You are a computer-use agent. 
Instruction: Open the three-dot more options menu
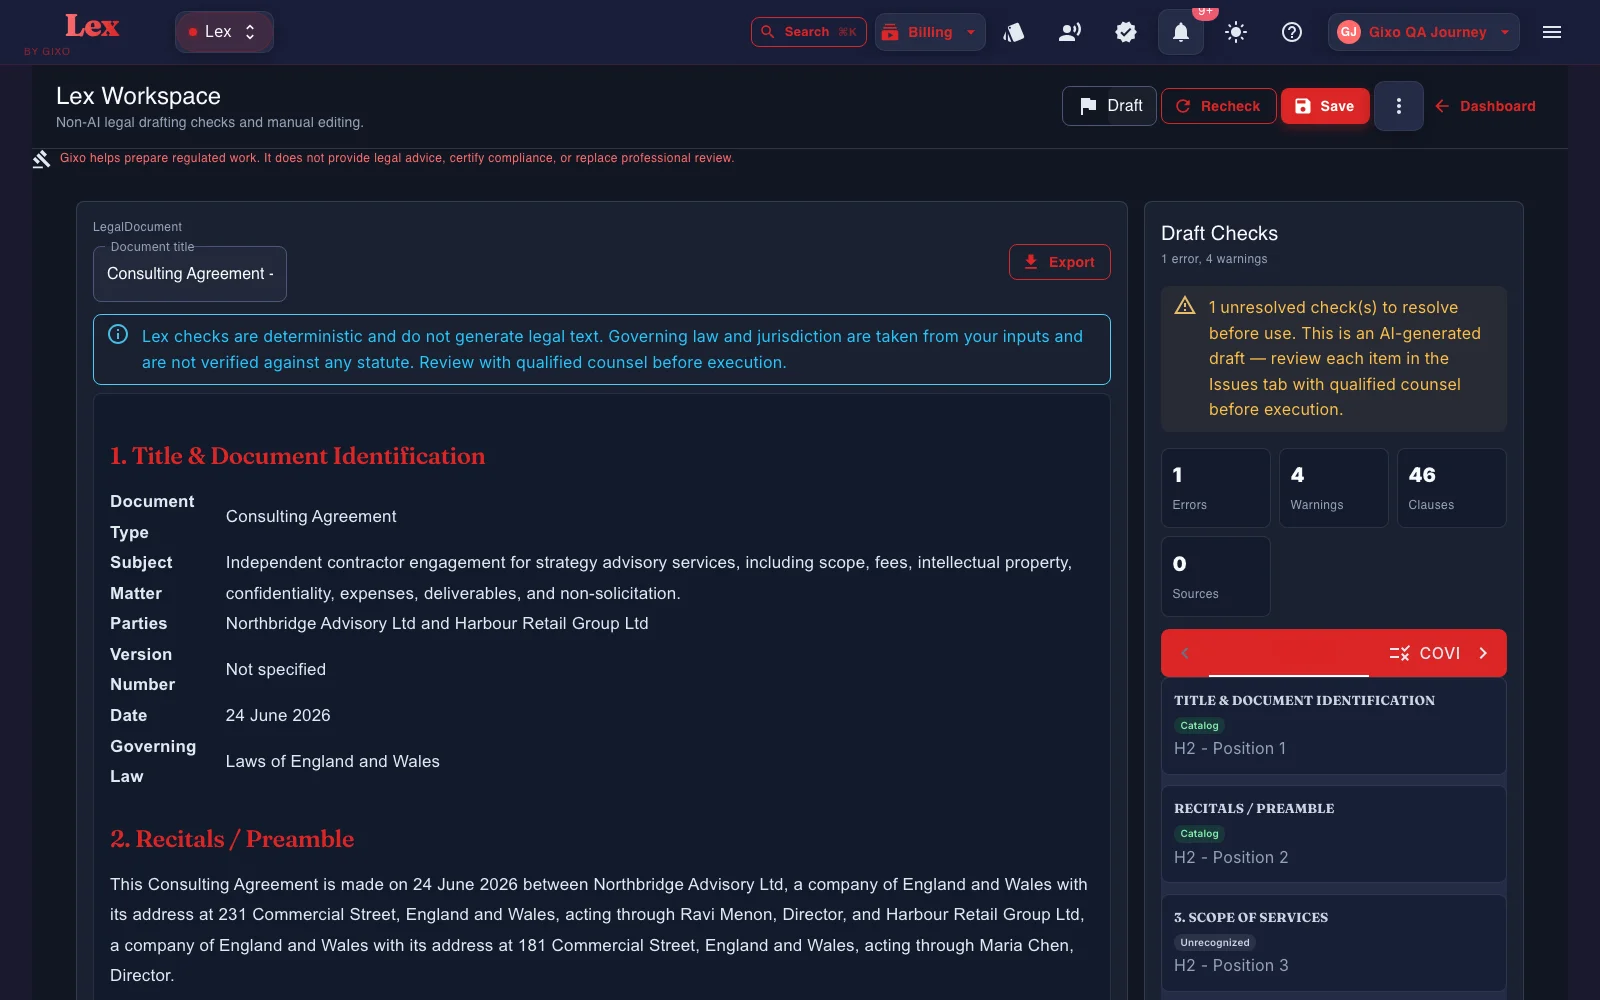1399,106
